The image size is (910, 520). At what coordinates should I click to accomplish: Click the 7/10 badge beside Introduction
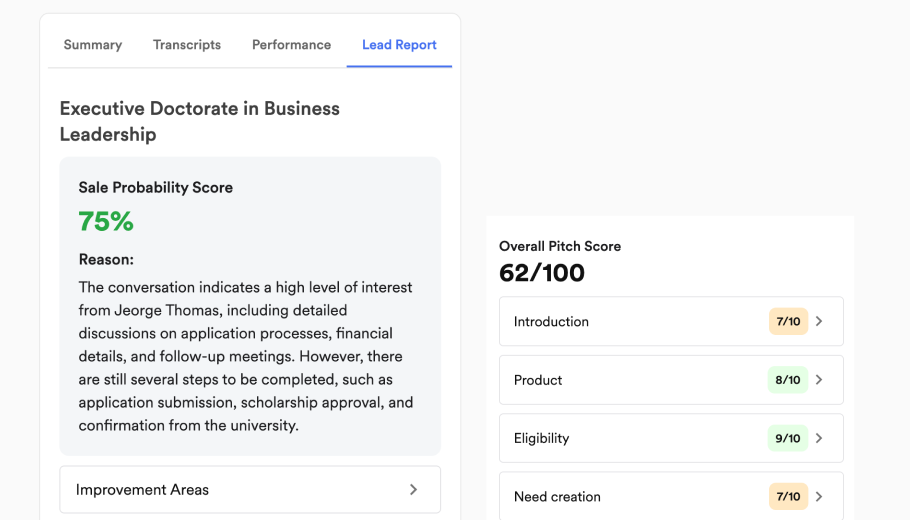(x=788, y=322)
